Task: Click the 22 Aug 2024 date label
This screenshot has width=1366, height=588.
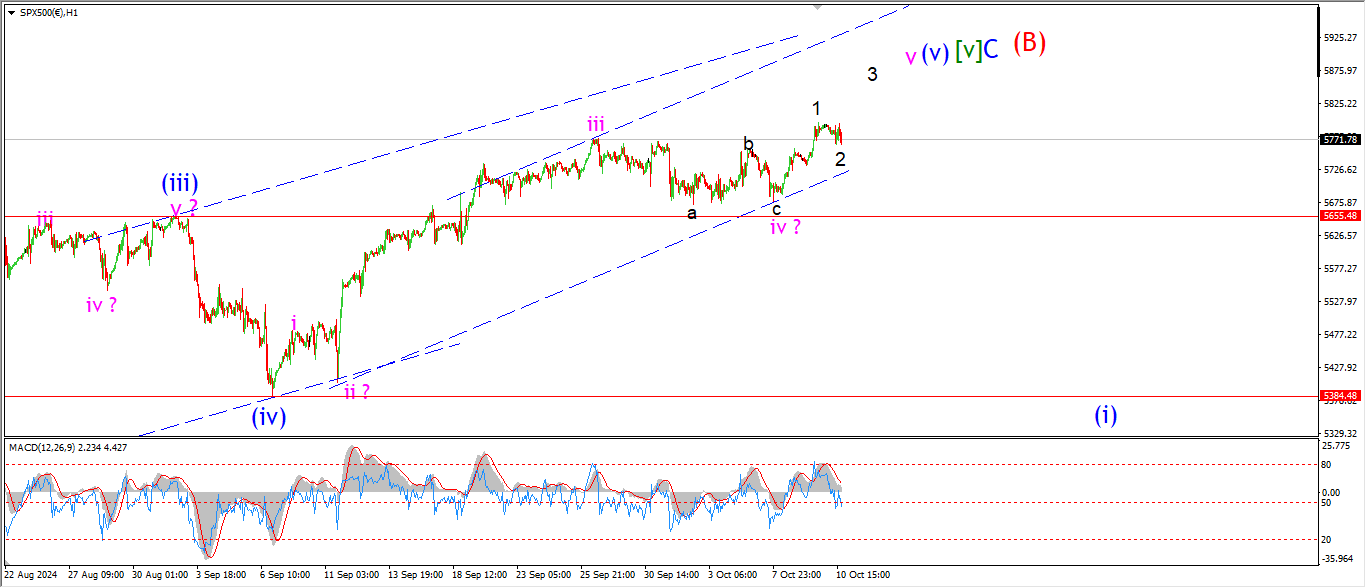Action: coord(30,575)
